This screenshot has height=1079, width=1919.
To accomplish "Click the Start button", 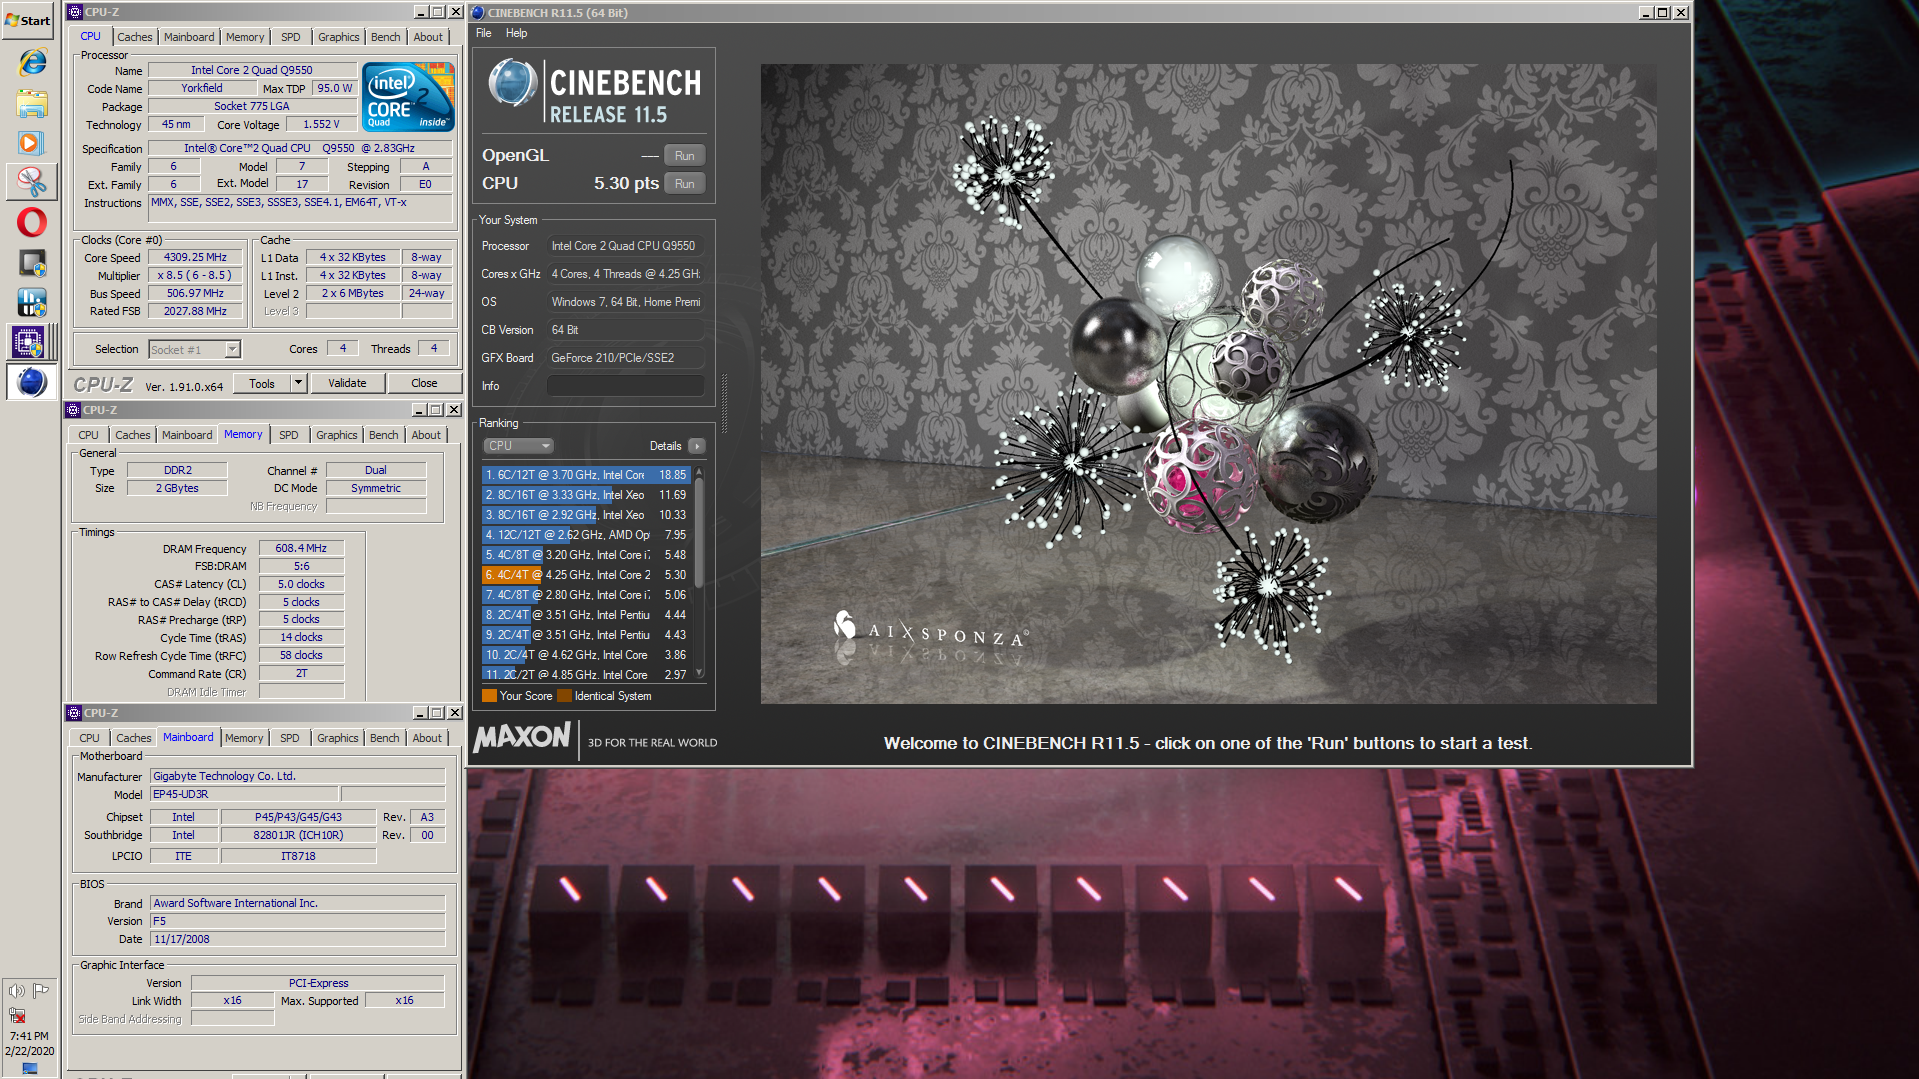I will 29,20.
